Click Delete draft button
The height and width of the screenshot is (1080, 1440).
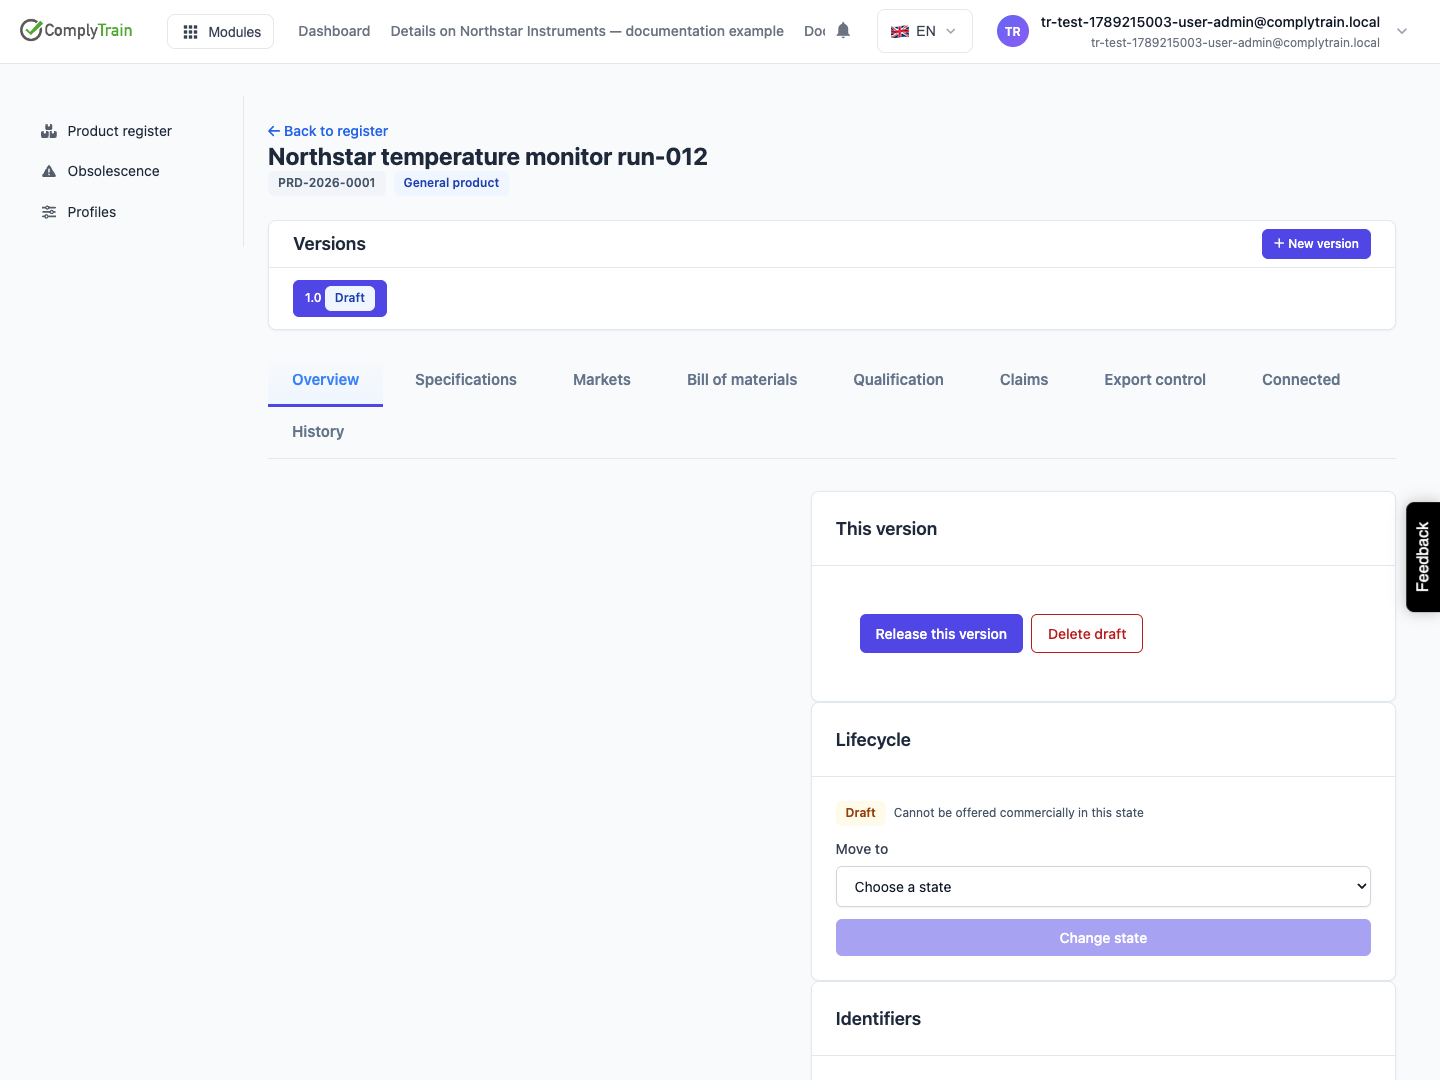1087,634
